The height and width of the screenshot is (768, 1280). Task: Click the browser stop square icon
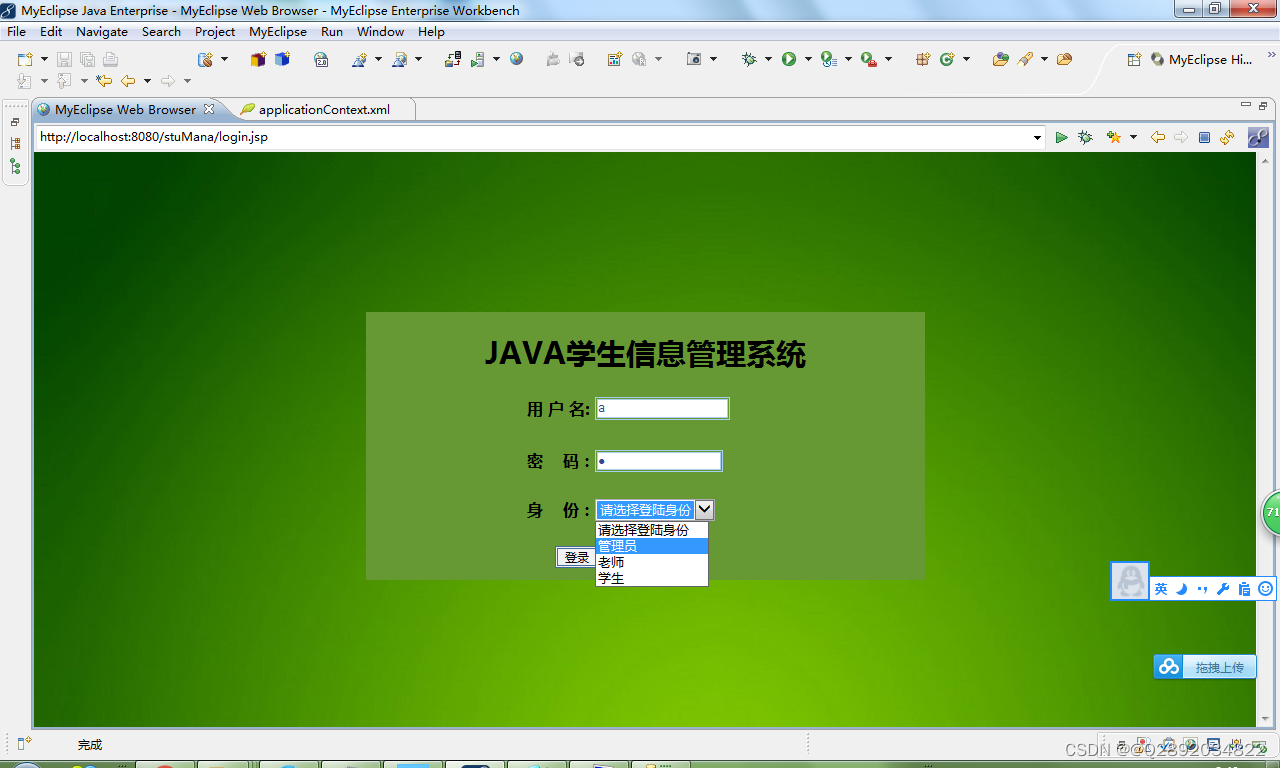coord(1204,137)
